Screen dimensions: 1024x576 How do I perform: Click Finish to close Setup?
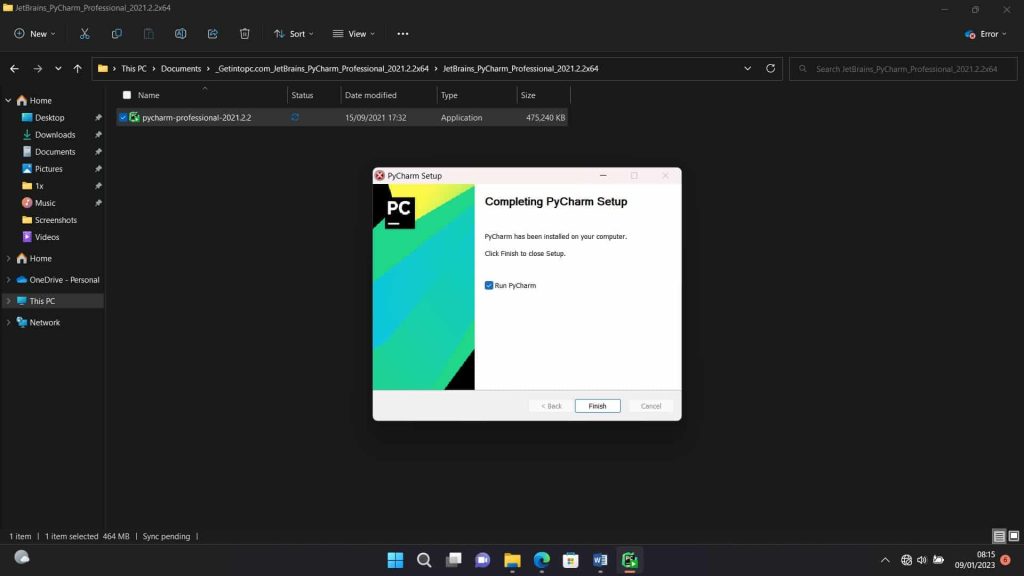[x=597, y=406]
